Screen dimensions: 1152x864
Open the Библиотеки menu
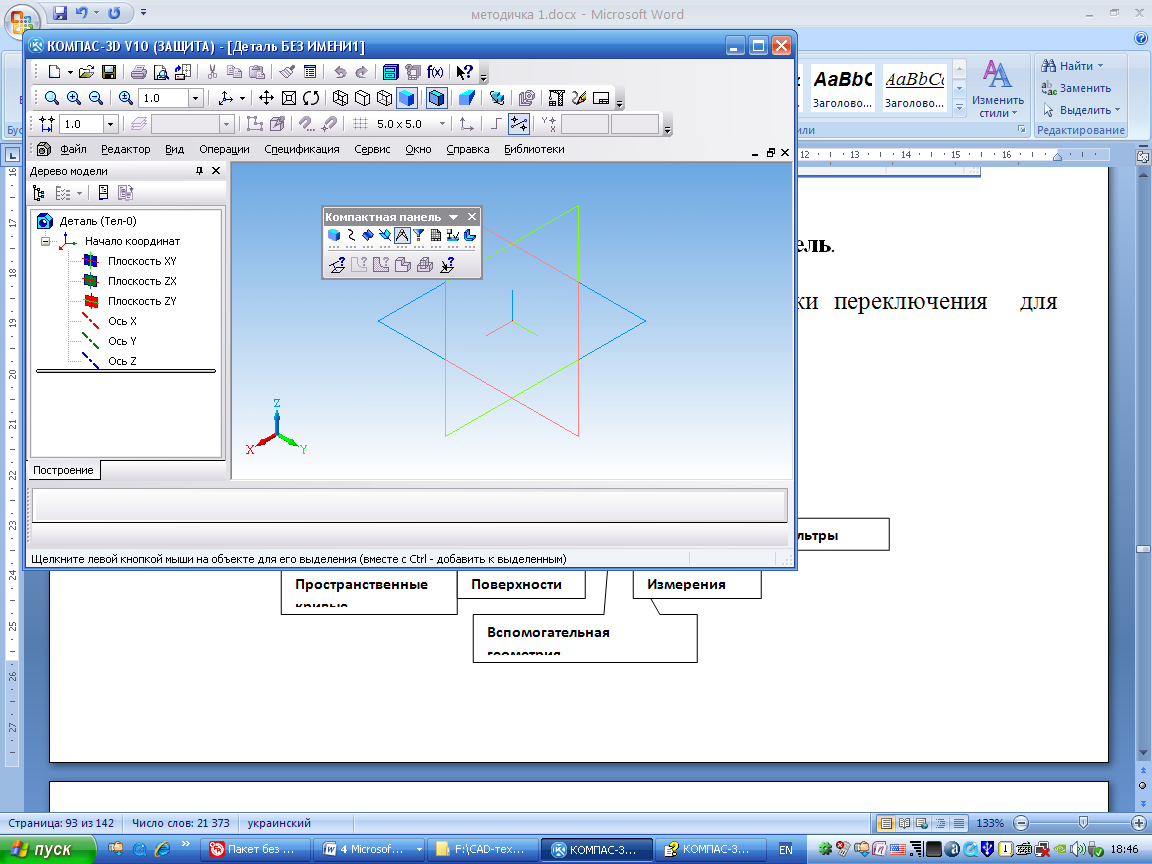534,149
